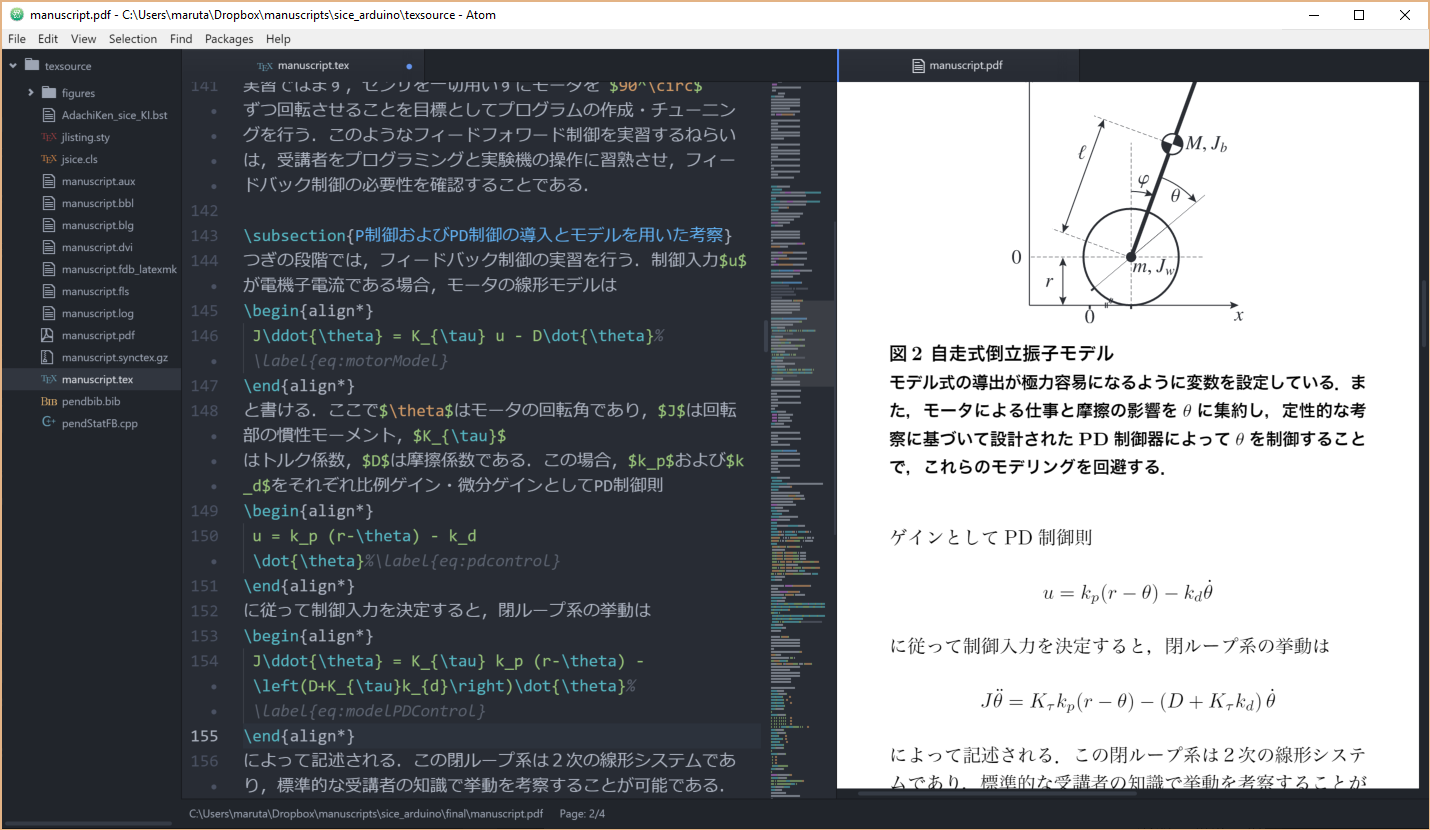The image size is (1430, 830).
Task: Place cursor on \subsection line
Action: (489, 235)
